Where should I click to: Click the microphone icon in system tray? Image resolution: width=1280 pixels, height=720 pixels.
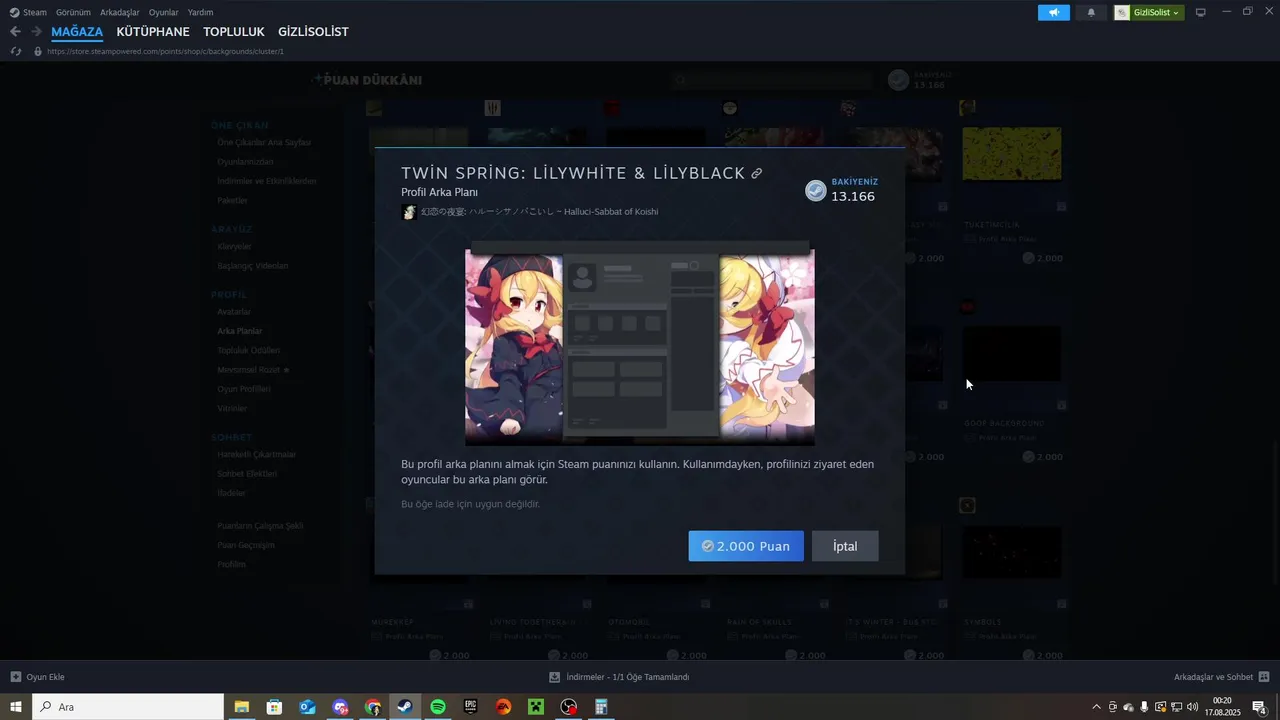(x=1144, y=707)
